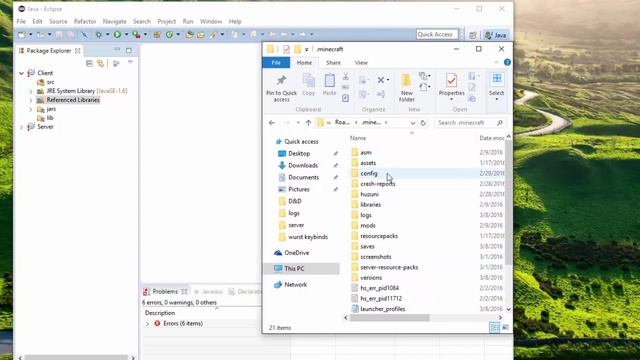The width and height of the screenshot is (640, 360).
Task: Collapse the Client project in Package Explorer
Action: (x=22, y=73)
